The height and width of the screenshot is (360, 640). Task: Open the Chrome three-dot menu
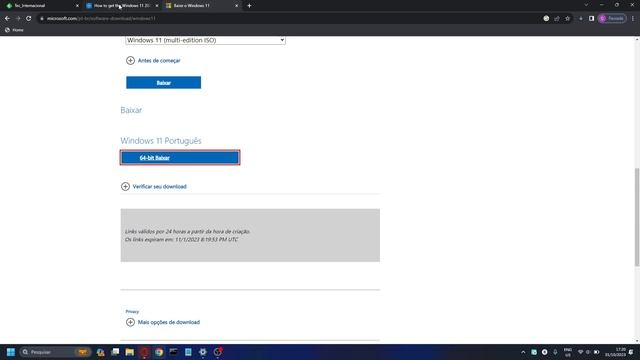(633, 18)
